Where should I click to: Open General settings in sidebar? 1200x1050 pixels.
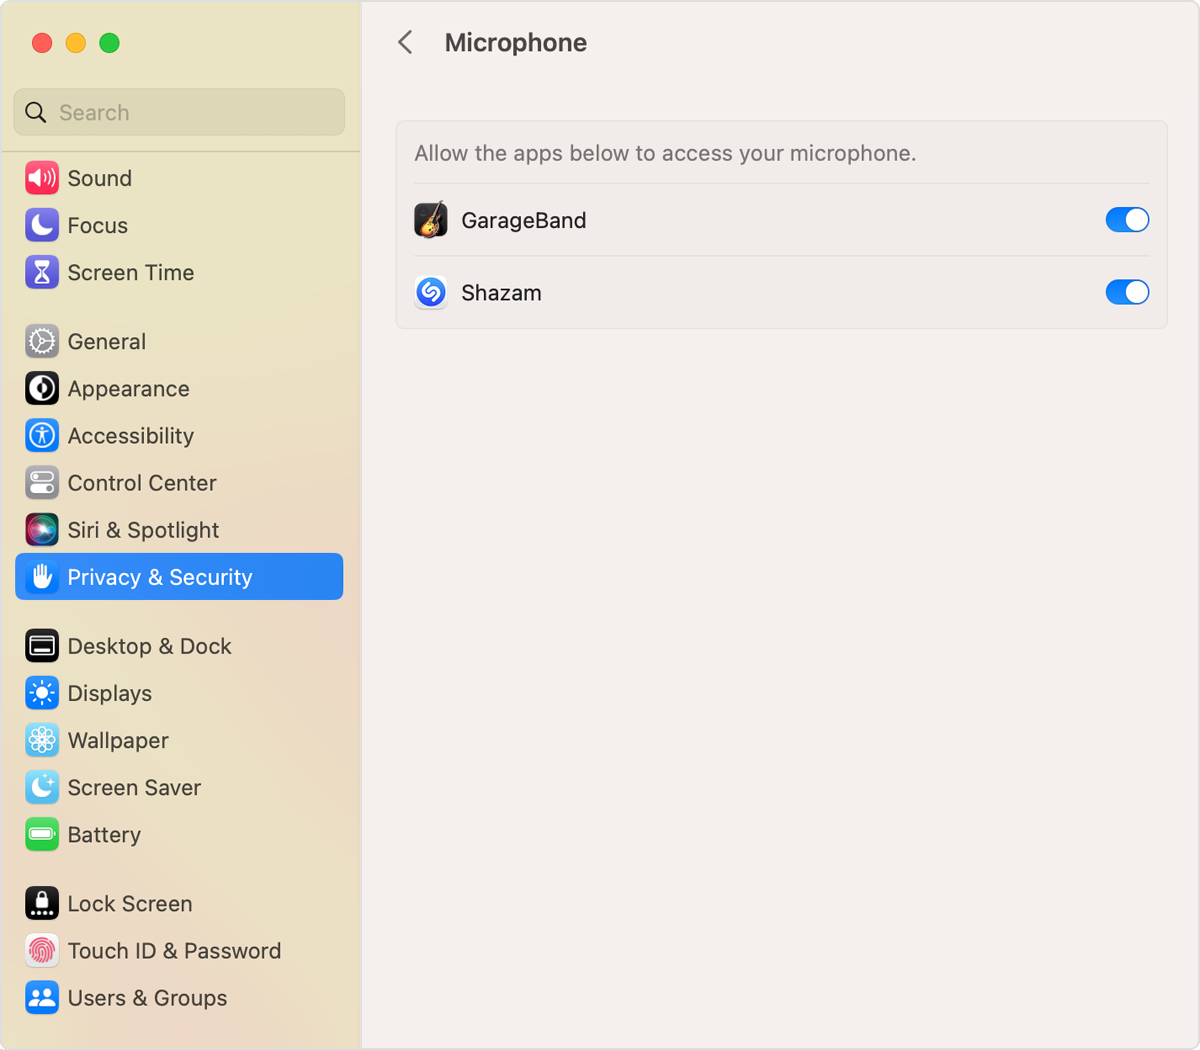point(107,342)
